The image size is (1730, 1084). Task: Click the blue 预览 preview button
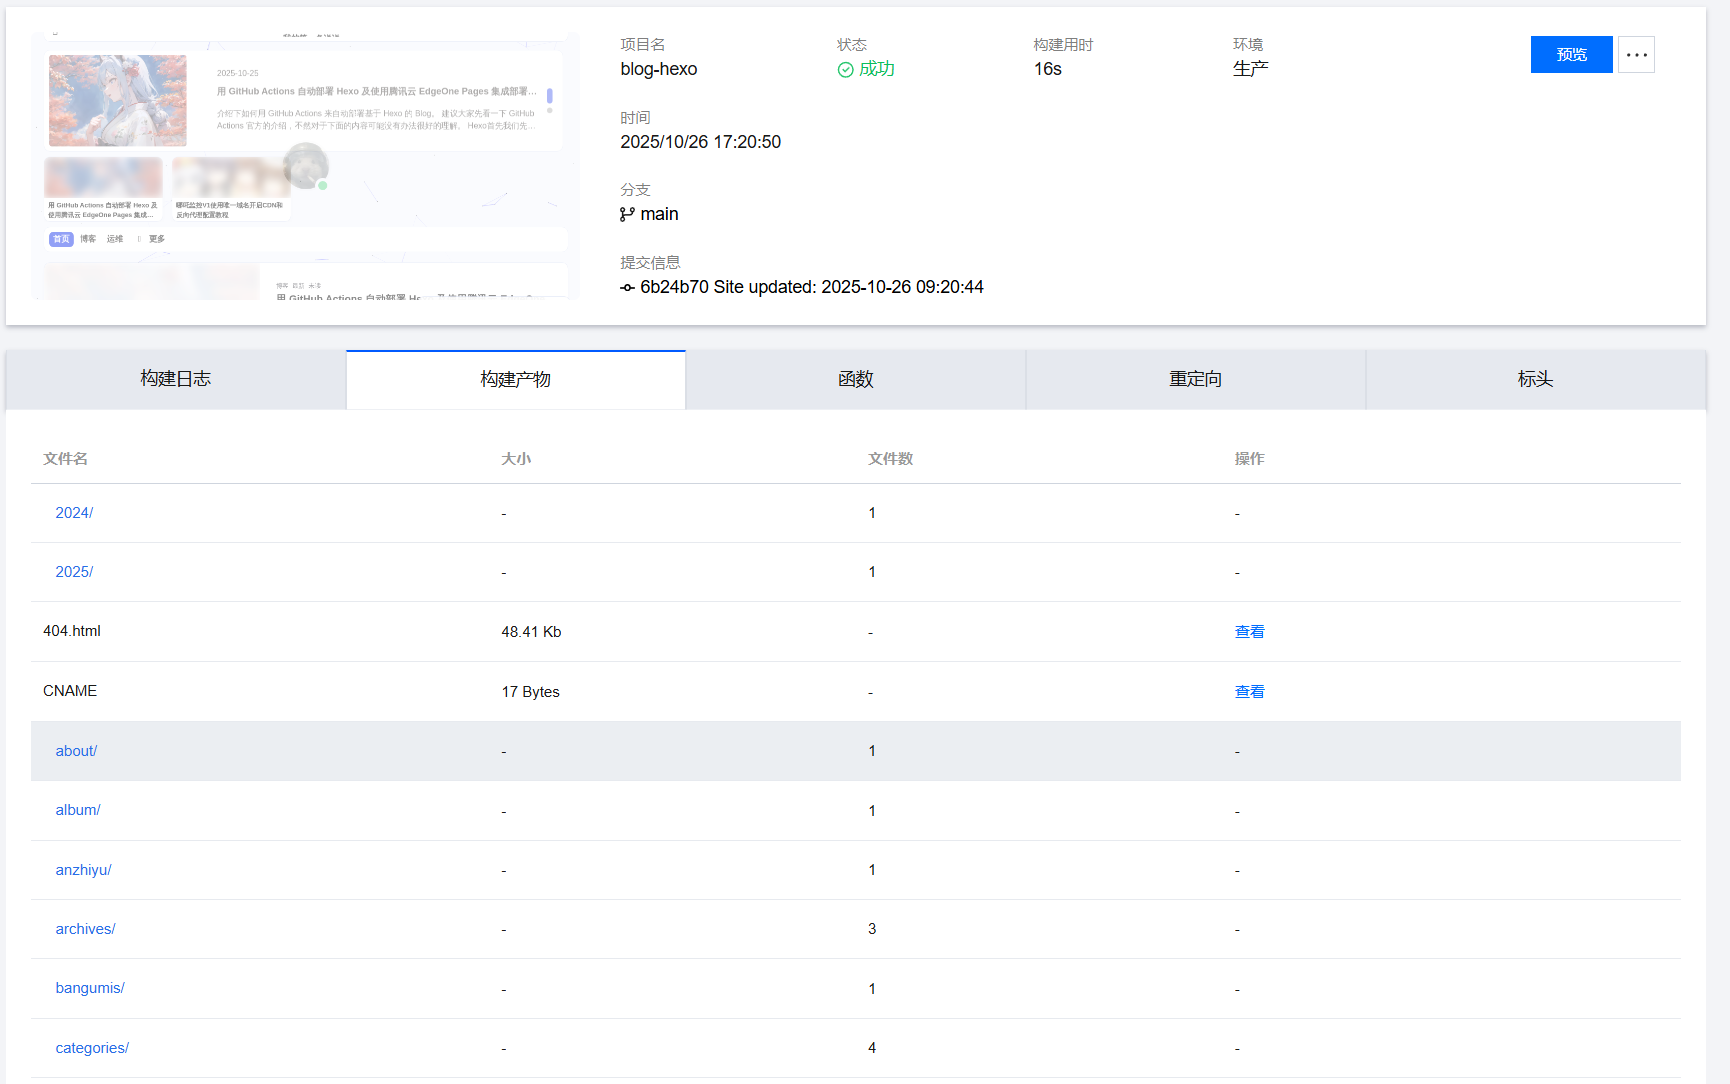point(1571,55)
